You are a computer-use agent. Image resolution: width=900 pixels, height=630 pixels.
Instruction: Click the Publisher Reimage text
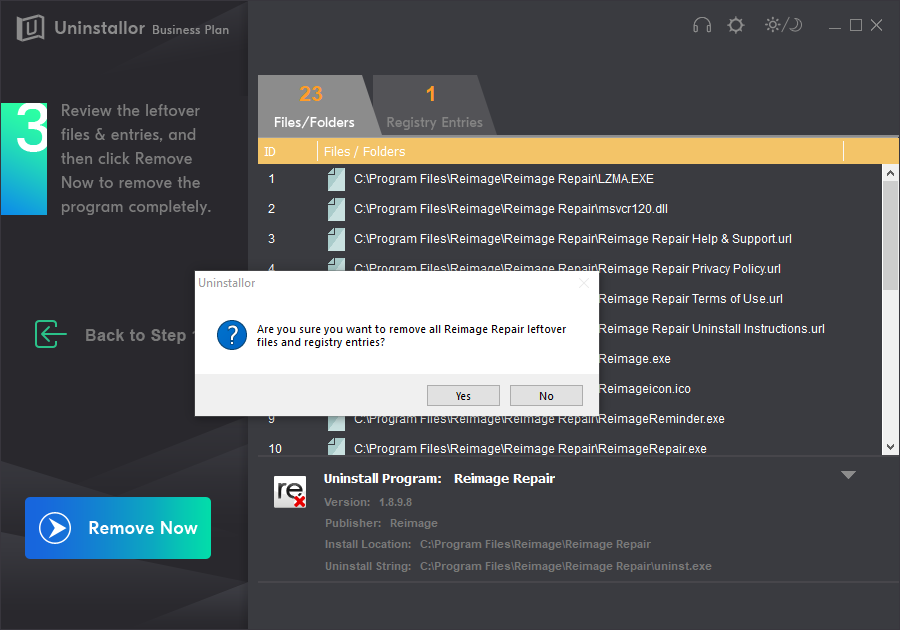click(381, 523)
